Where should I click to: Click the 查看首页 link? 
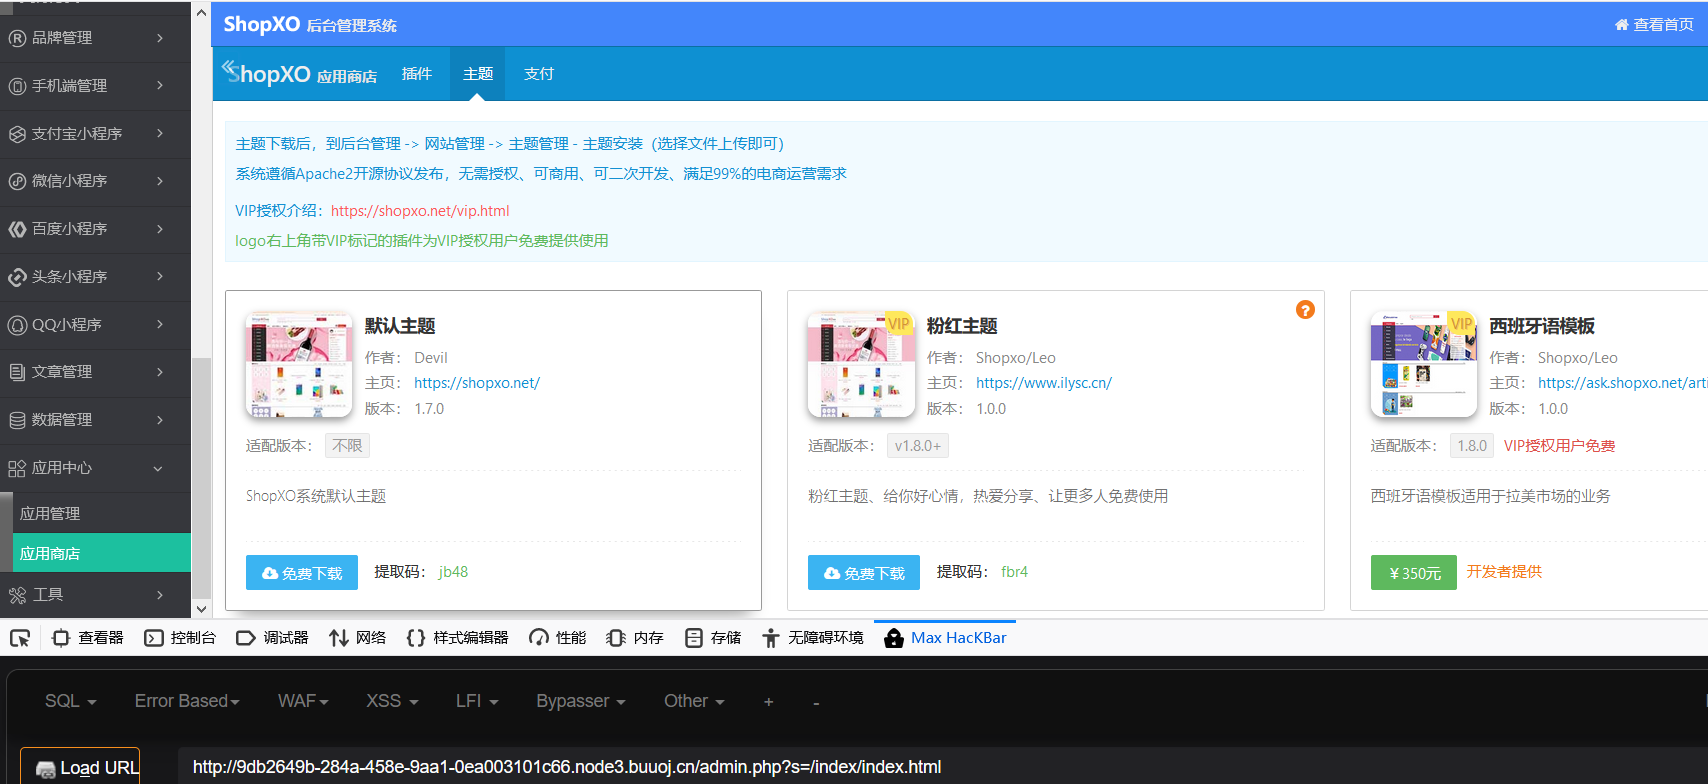point(1664,25)
